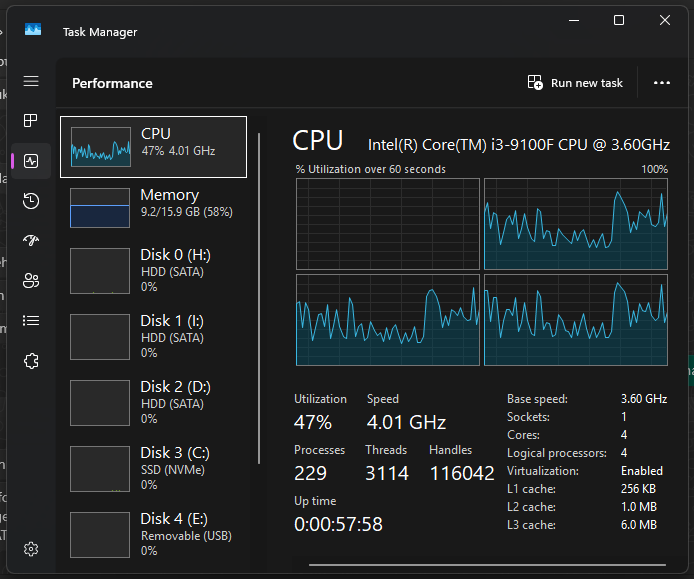
Task: Click the top-left CPU core graph
Action: [387, 224]
